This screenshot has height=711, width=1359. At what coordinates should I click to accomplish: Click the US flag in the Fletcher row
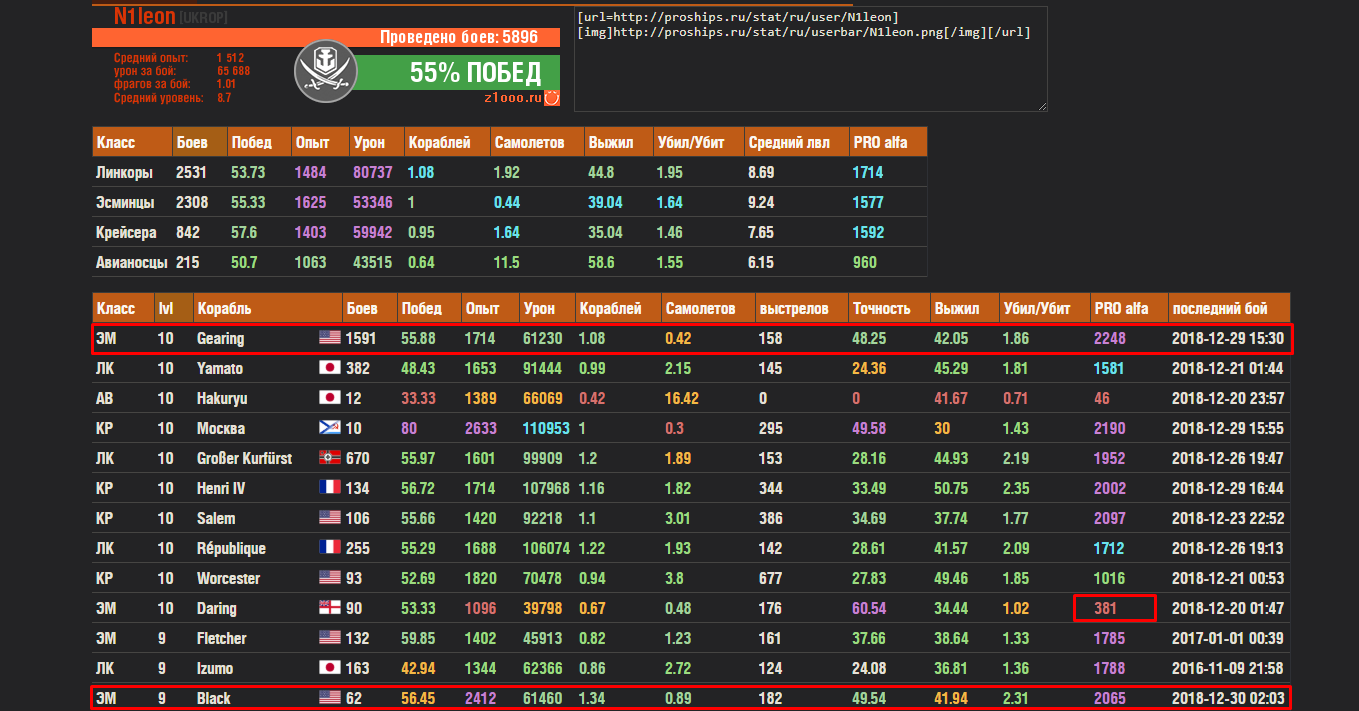click(x=330, y=638)
